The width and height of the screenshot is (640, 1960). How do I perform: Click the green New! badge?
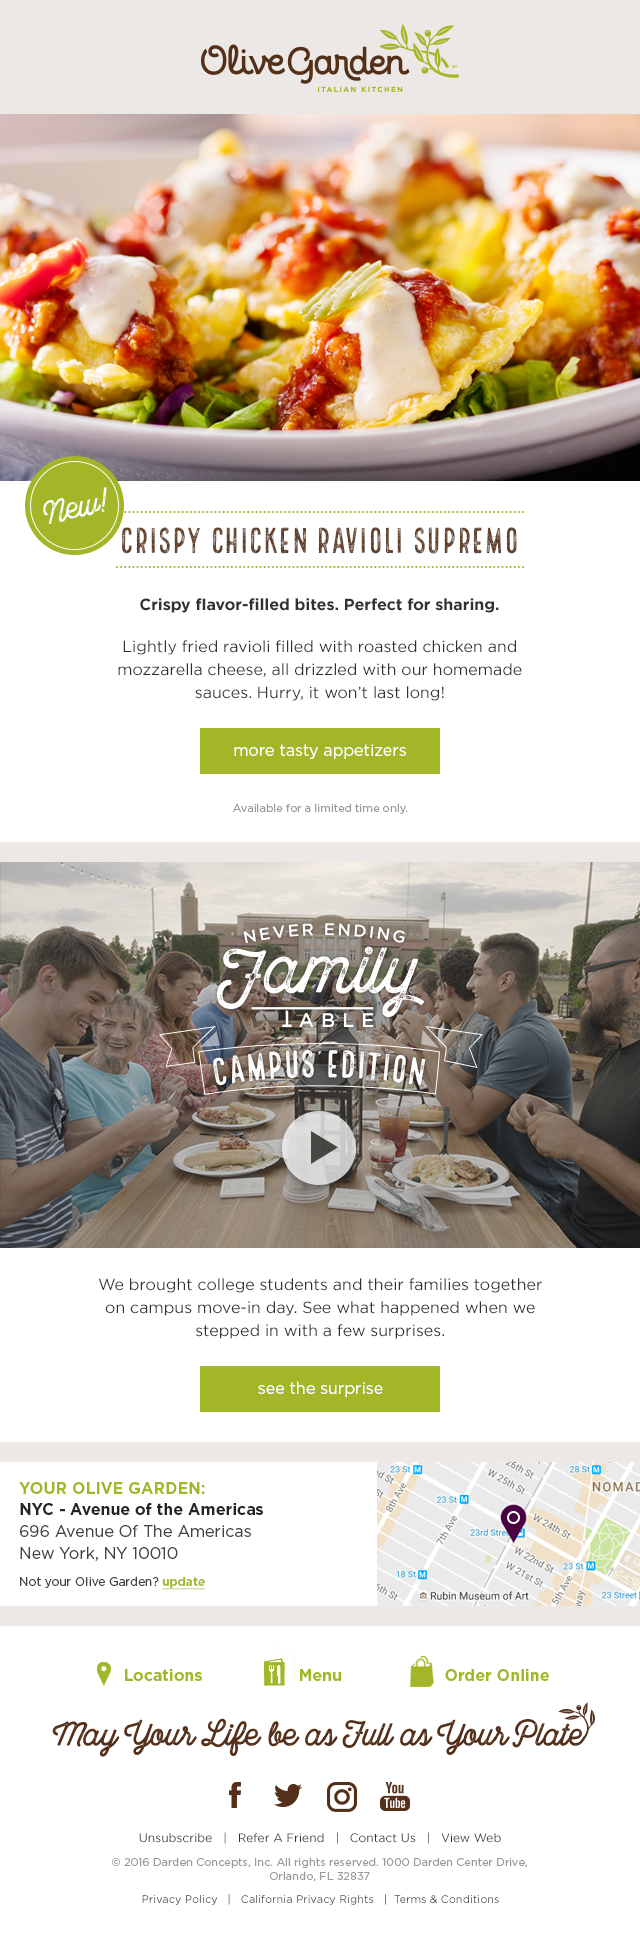pyautogui.click(x=74, y=506)
